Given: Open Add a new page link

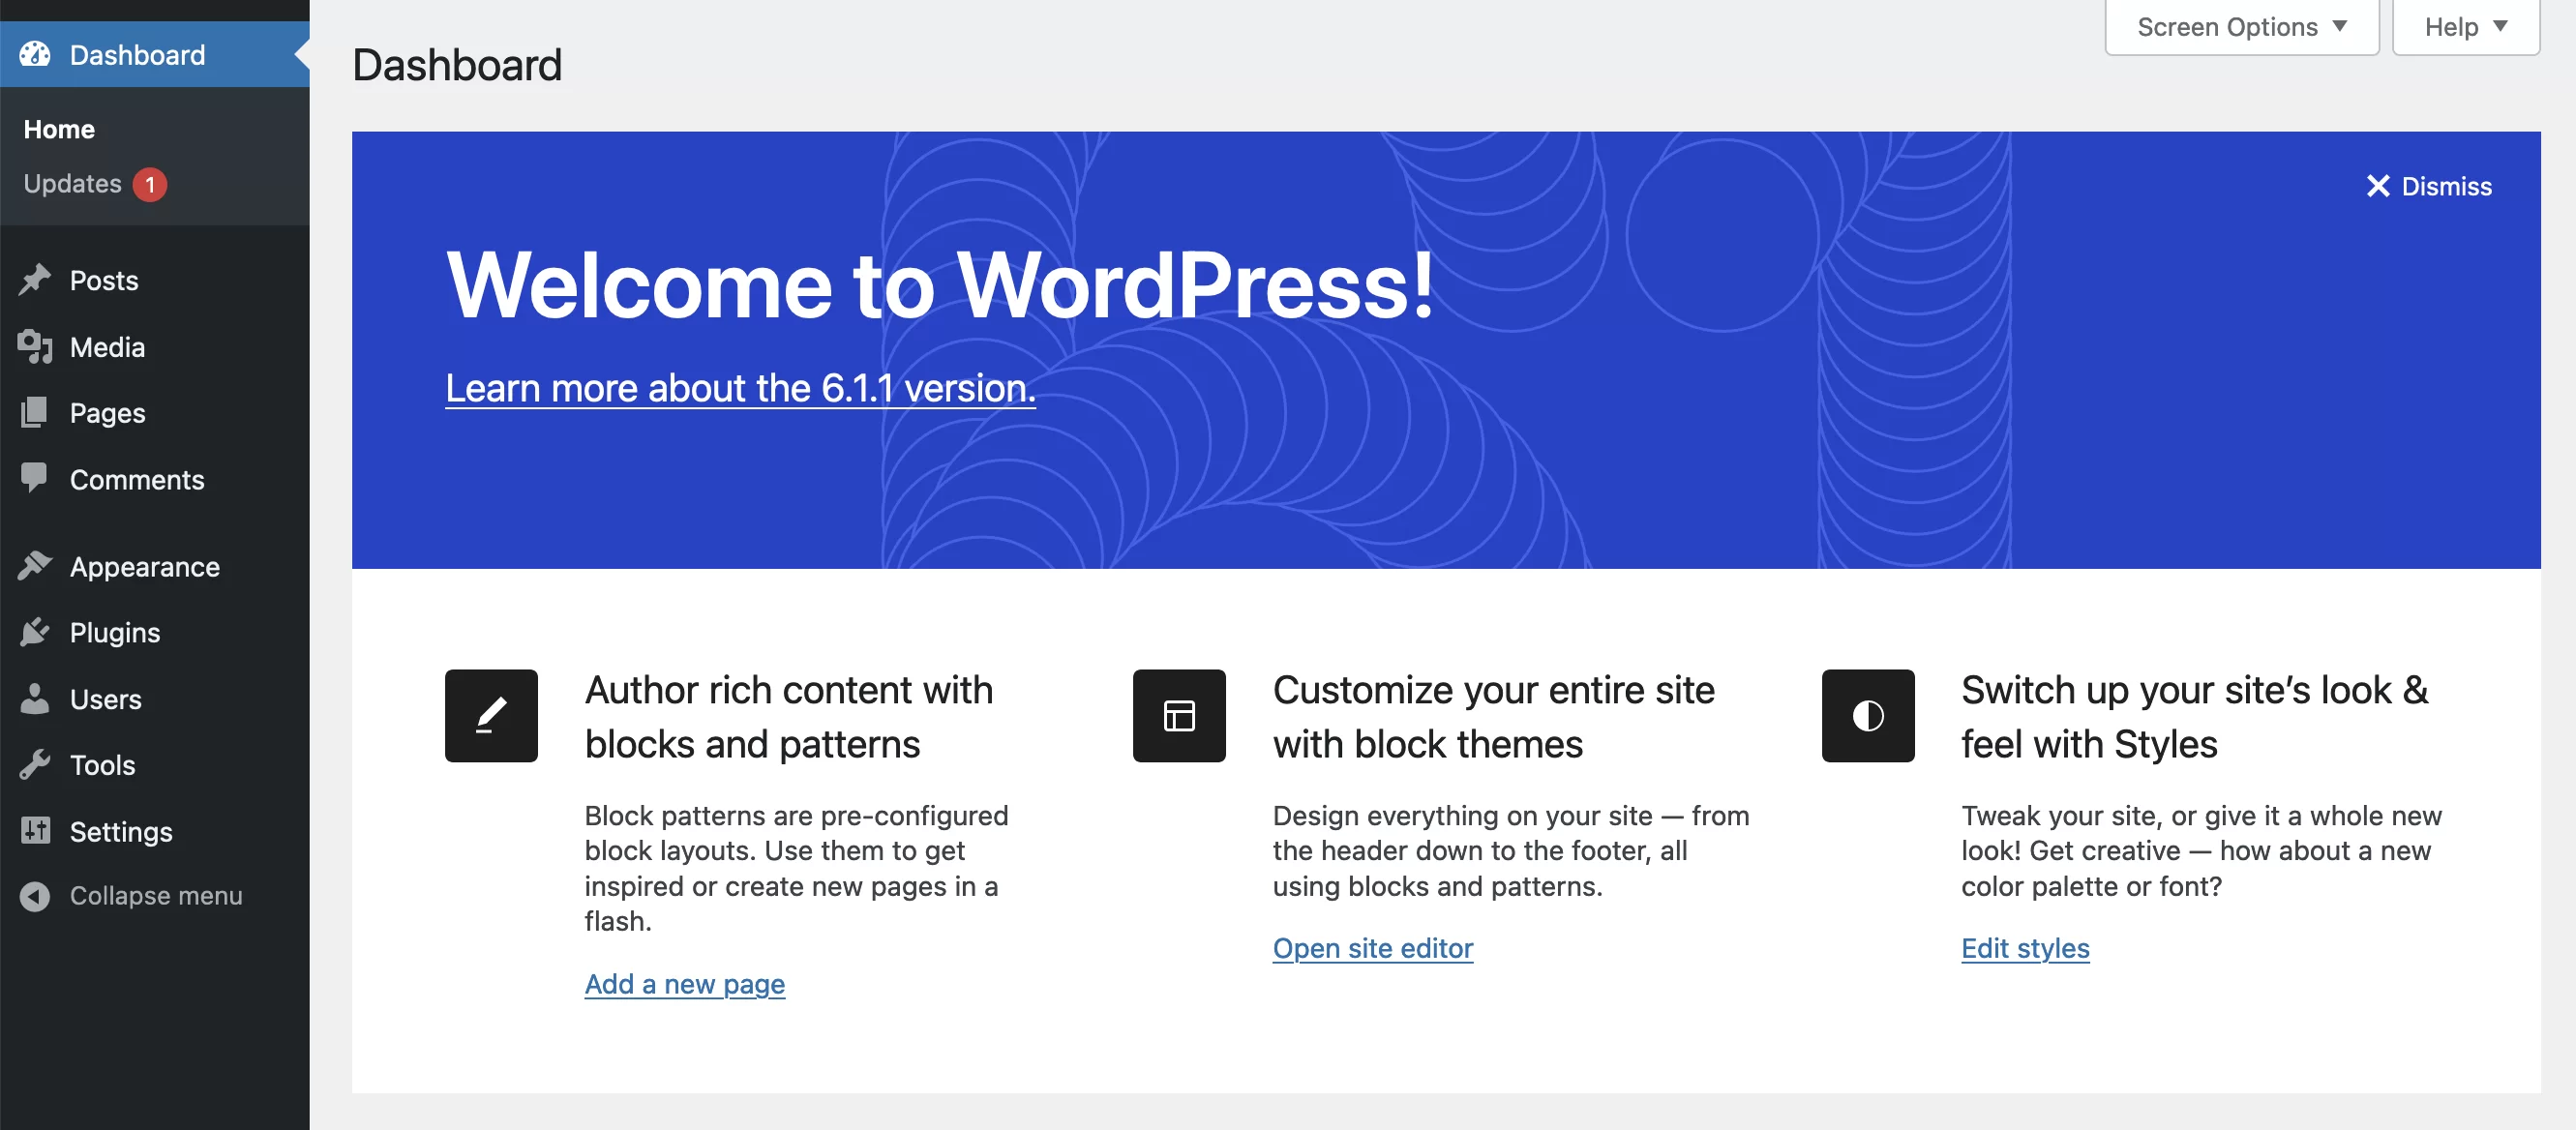Looking at the screenshot, I should tap(682, 982).
